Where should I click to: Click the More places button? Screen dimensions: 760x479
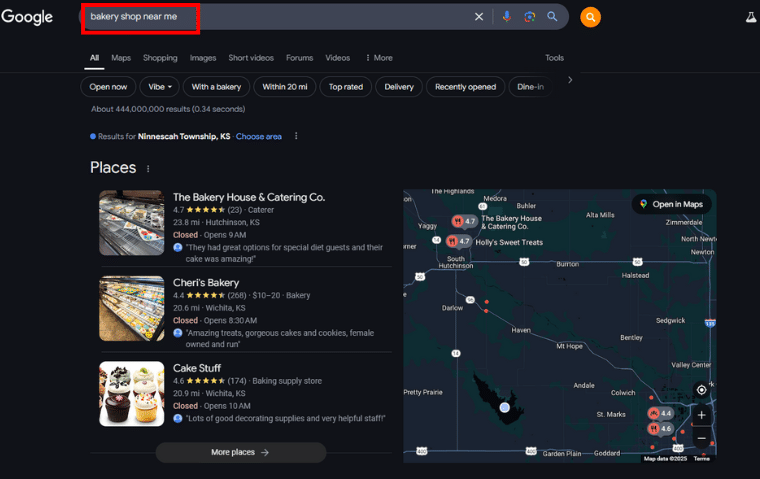(x=240, y=452)
